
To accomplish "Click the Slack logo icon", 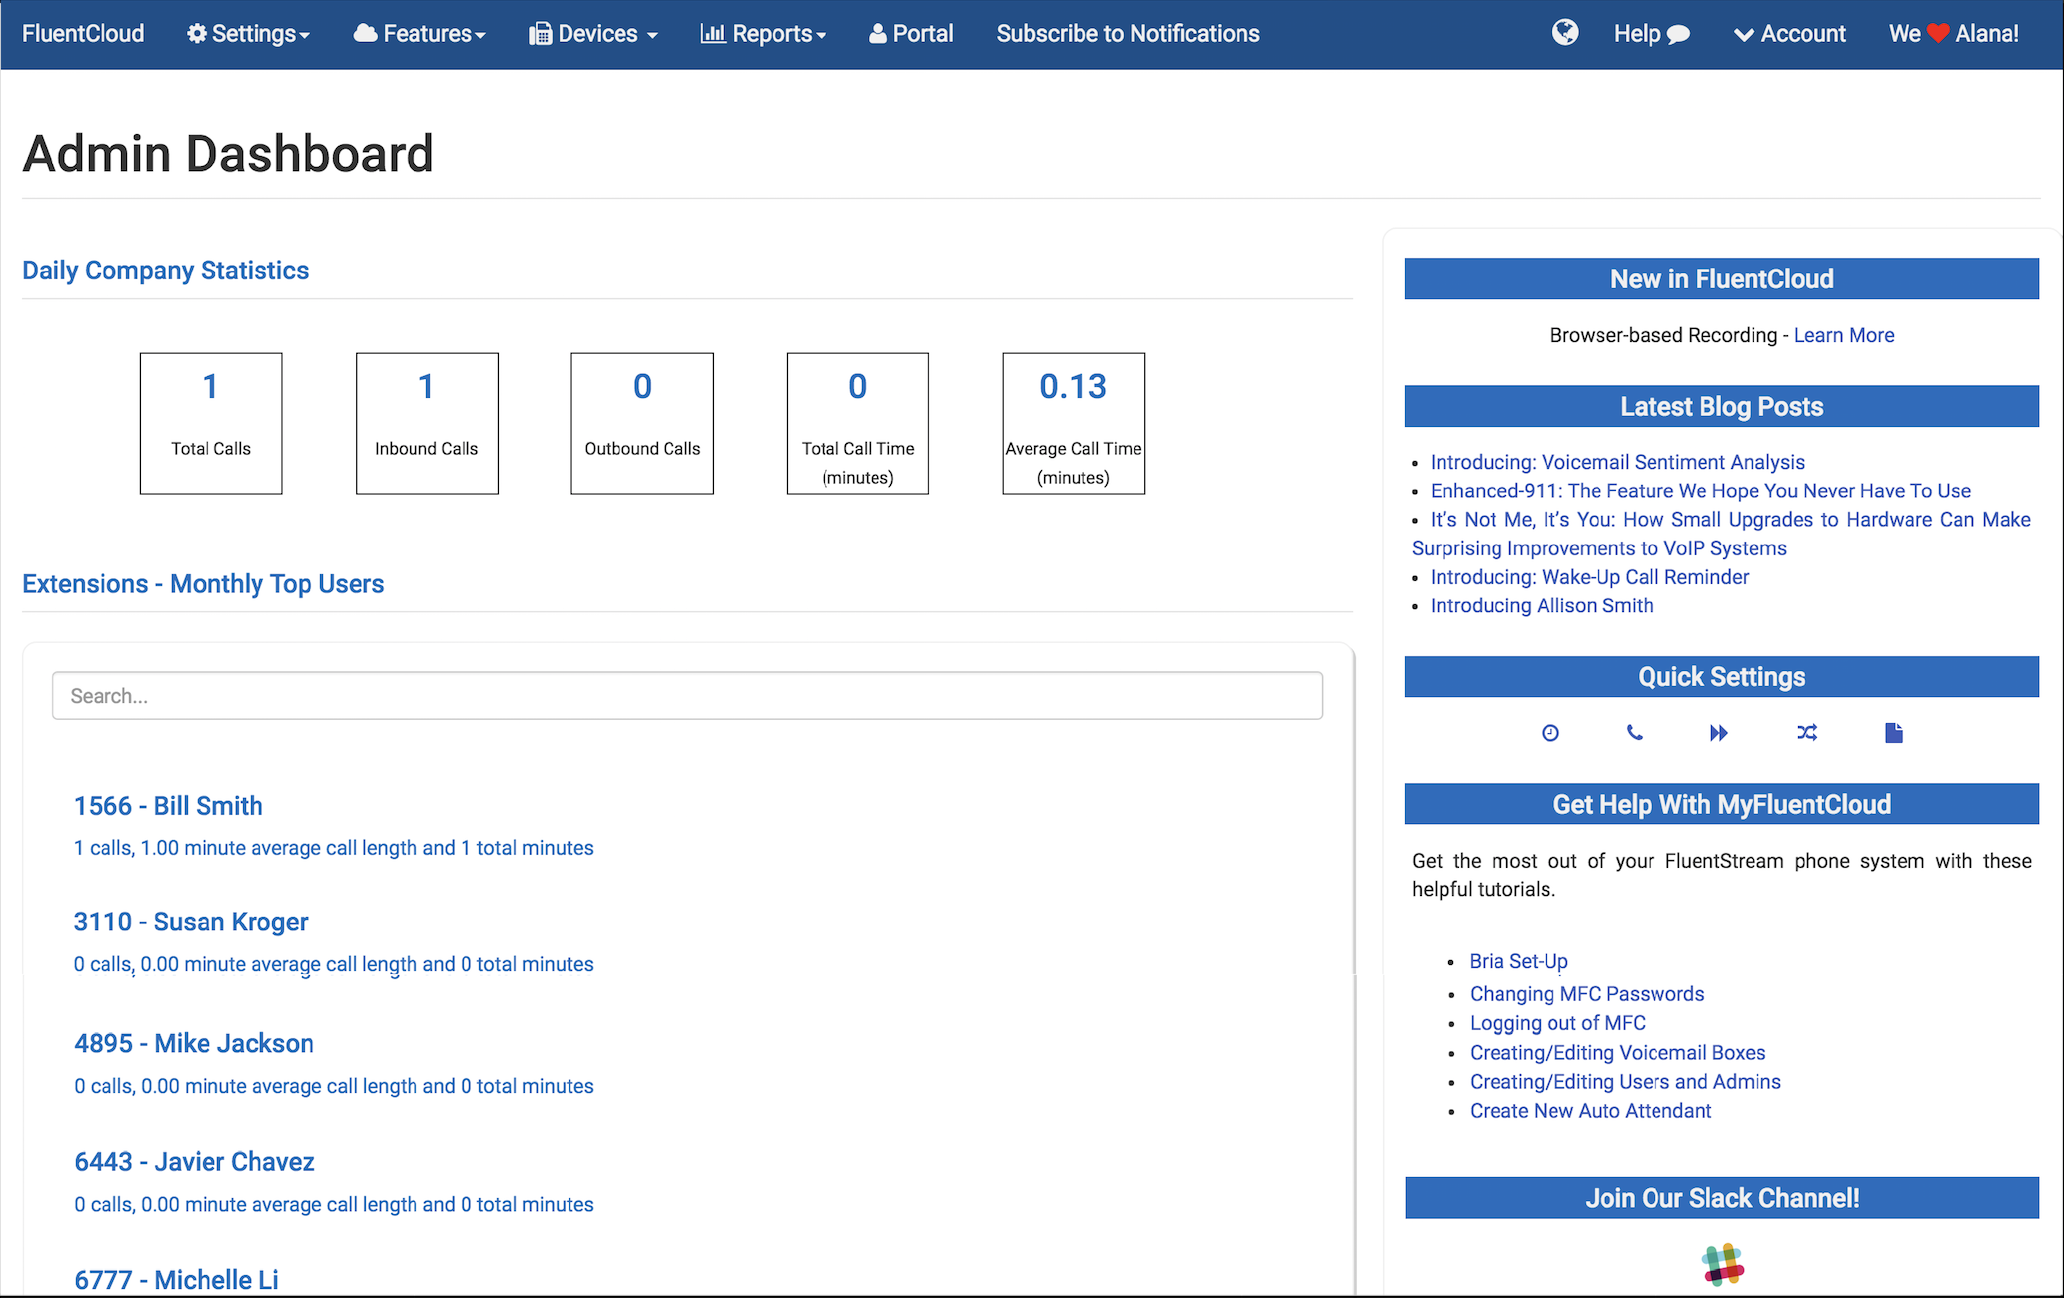I will (1722, 1264).
